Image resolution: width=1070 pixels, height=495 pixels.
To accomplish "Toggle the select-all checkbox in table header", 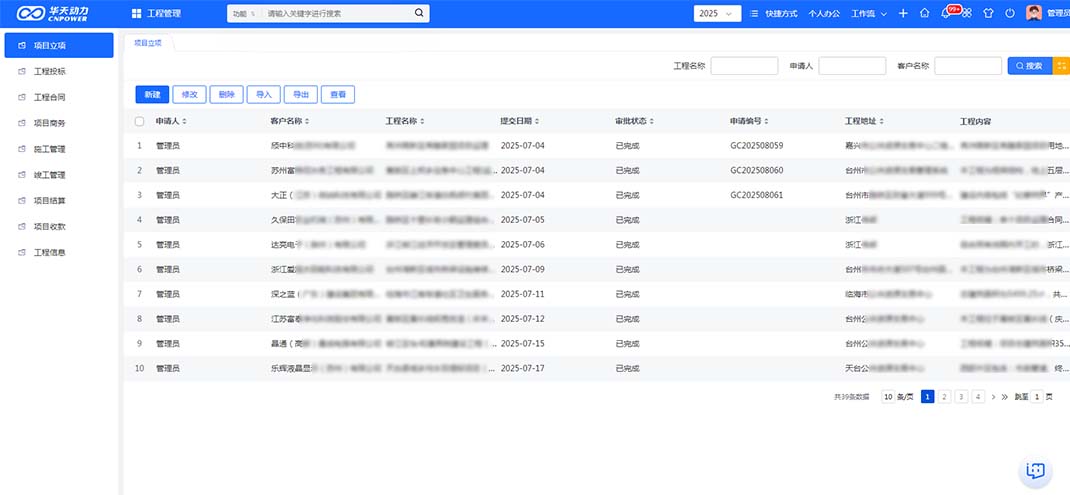I will 139,121.
